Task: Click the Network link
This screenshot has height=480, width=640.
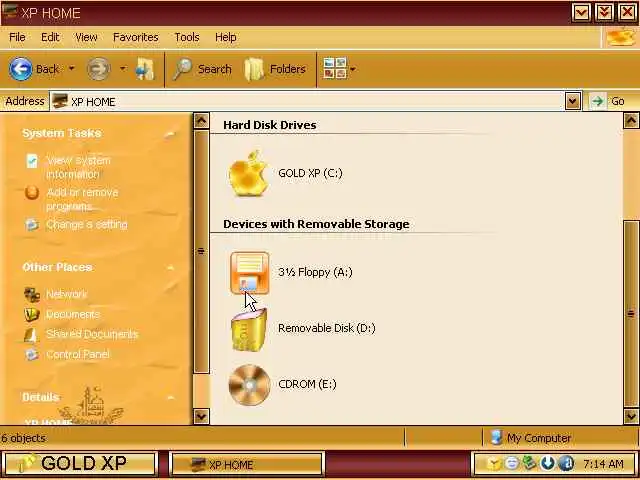Action: (67, 294)
